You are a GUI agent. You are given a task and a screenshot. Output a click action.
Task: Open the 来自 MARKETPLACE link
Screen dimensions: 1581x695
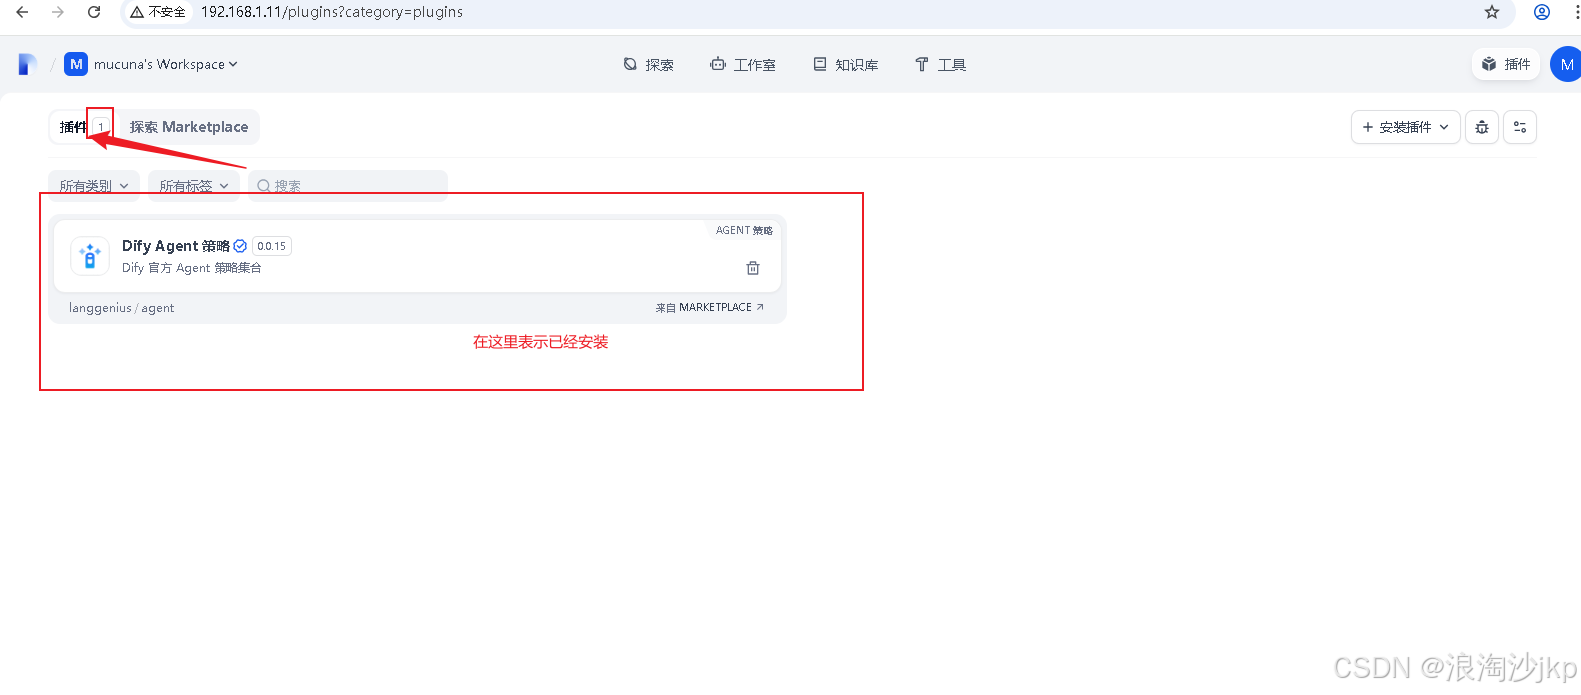click(x=710, y=308)
